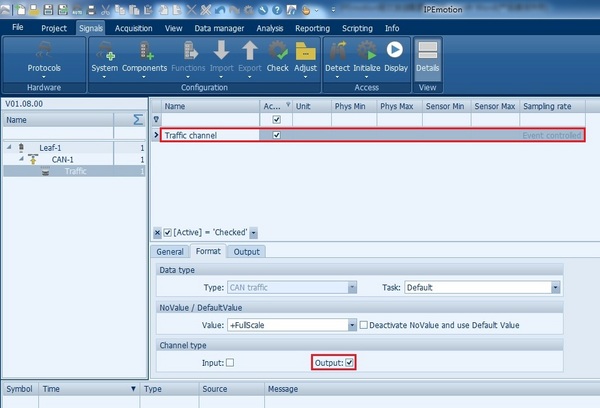This screenshot has width=600, height=408.
Task: Toggle the [Active] = 'Checked' filter checkbox
Action: pyautogui.click(x=167, y=232)
